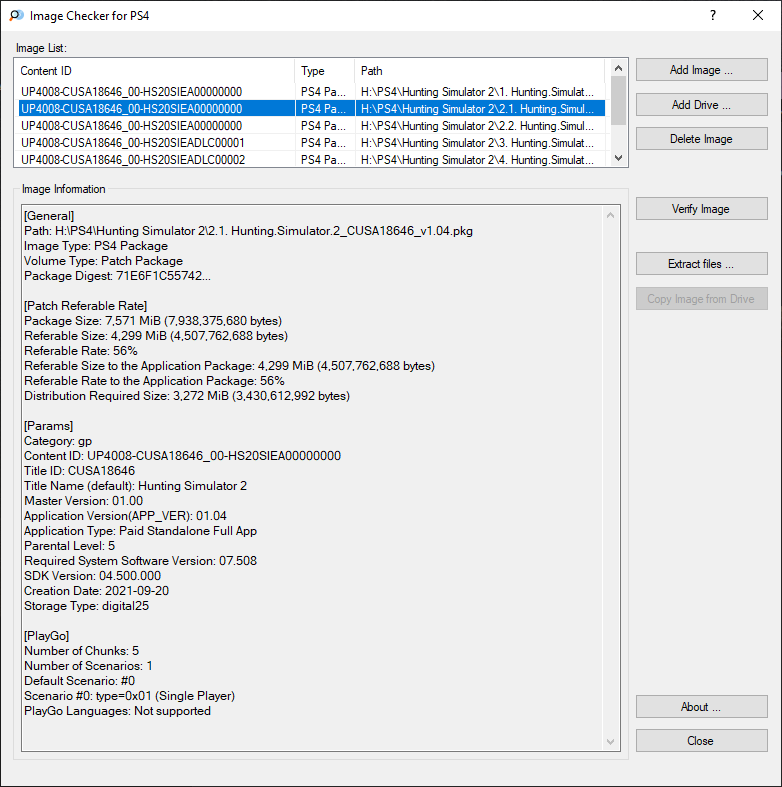The height and width of the screenshot is (787, 782).
Task: Click the line showing the .pkg file path
Action: (248, 231)
